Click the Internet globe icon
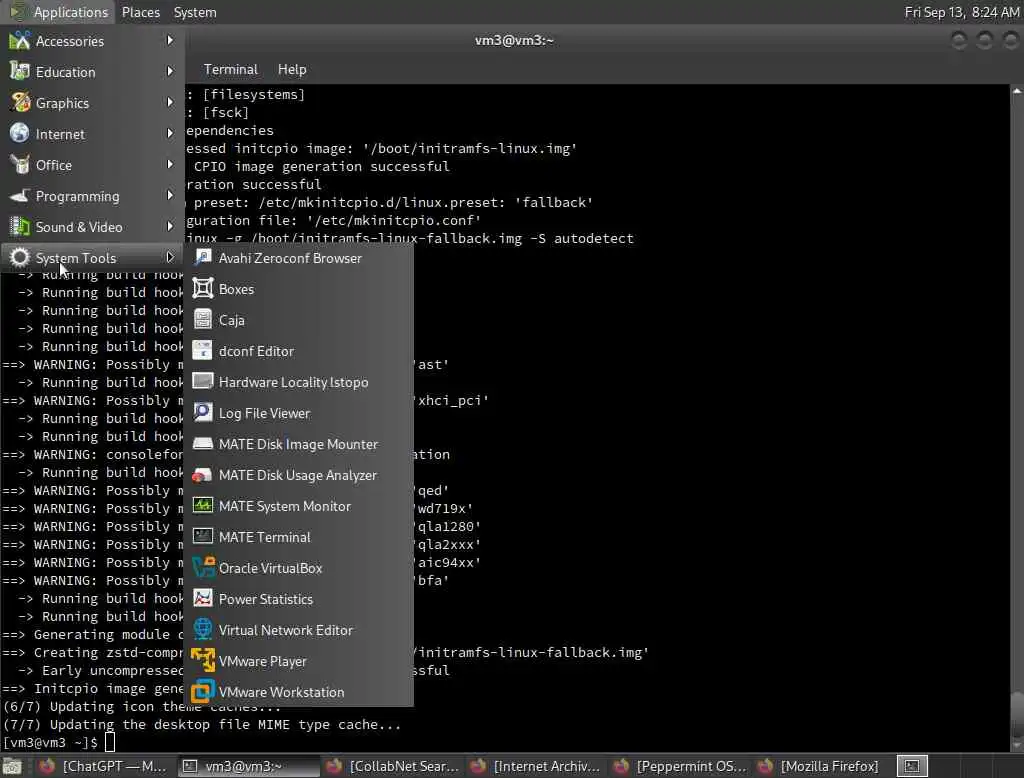This screenshot has width=1024, height=778. pyautogui.click(x=20, y=133)
